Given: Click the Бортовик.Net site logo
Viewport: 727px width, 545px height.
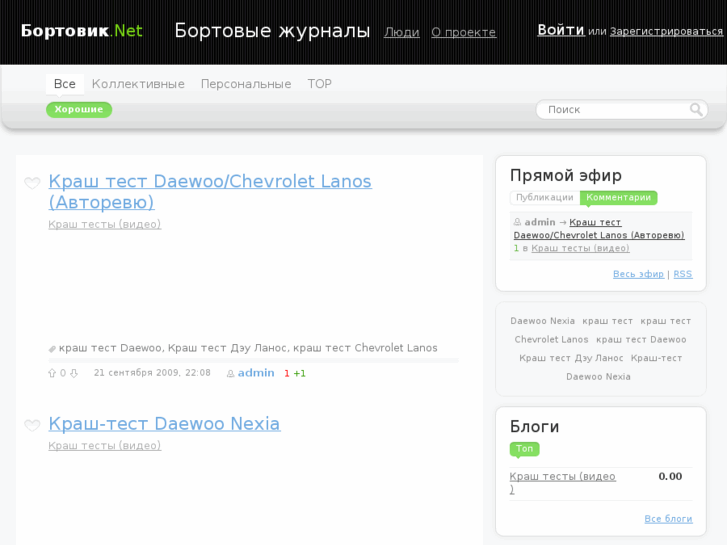Looking at the screenshot, I should [81, 31].
